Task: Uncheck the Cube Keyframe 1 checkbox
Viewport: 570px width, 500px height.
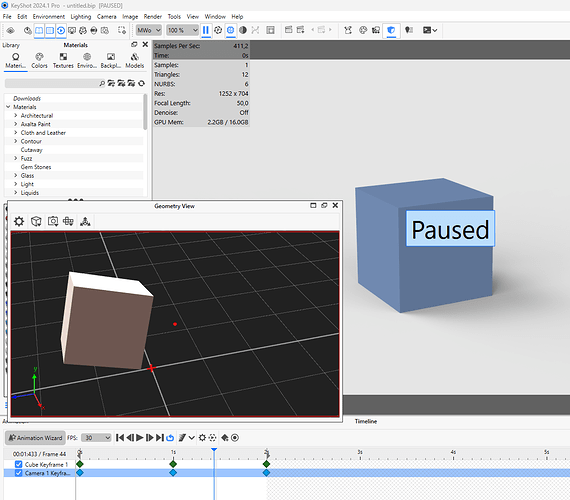Action: click(18, 464)
